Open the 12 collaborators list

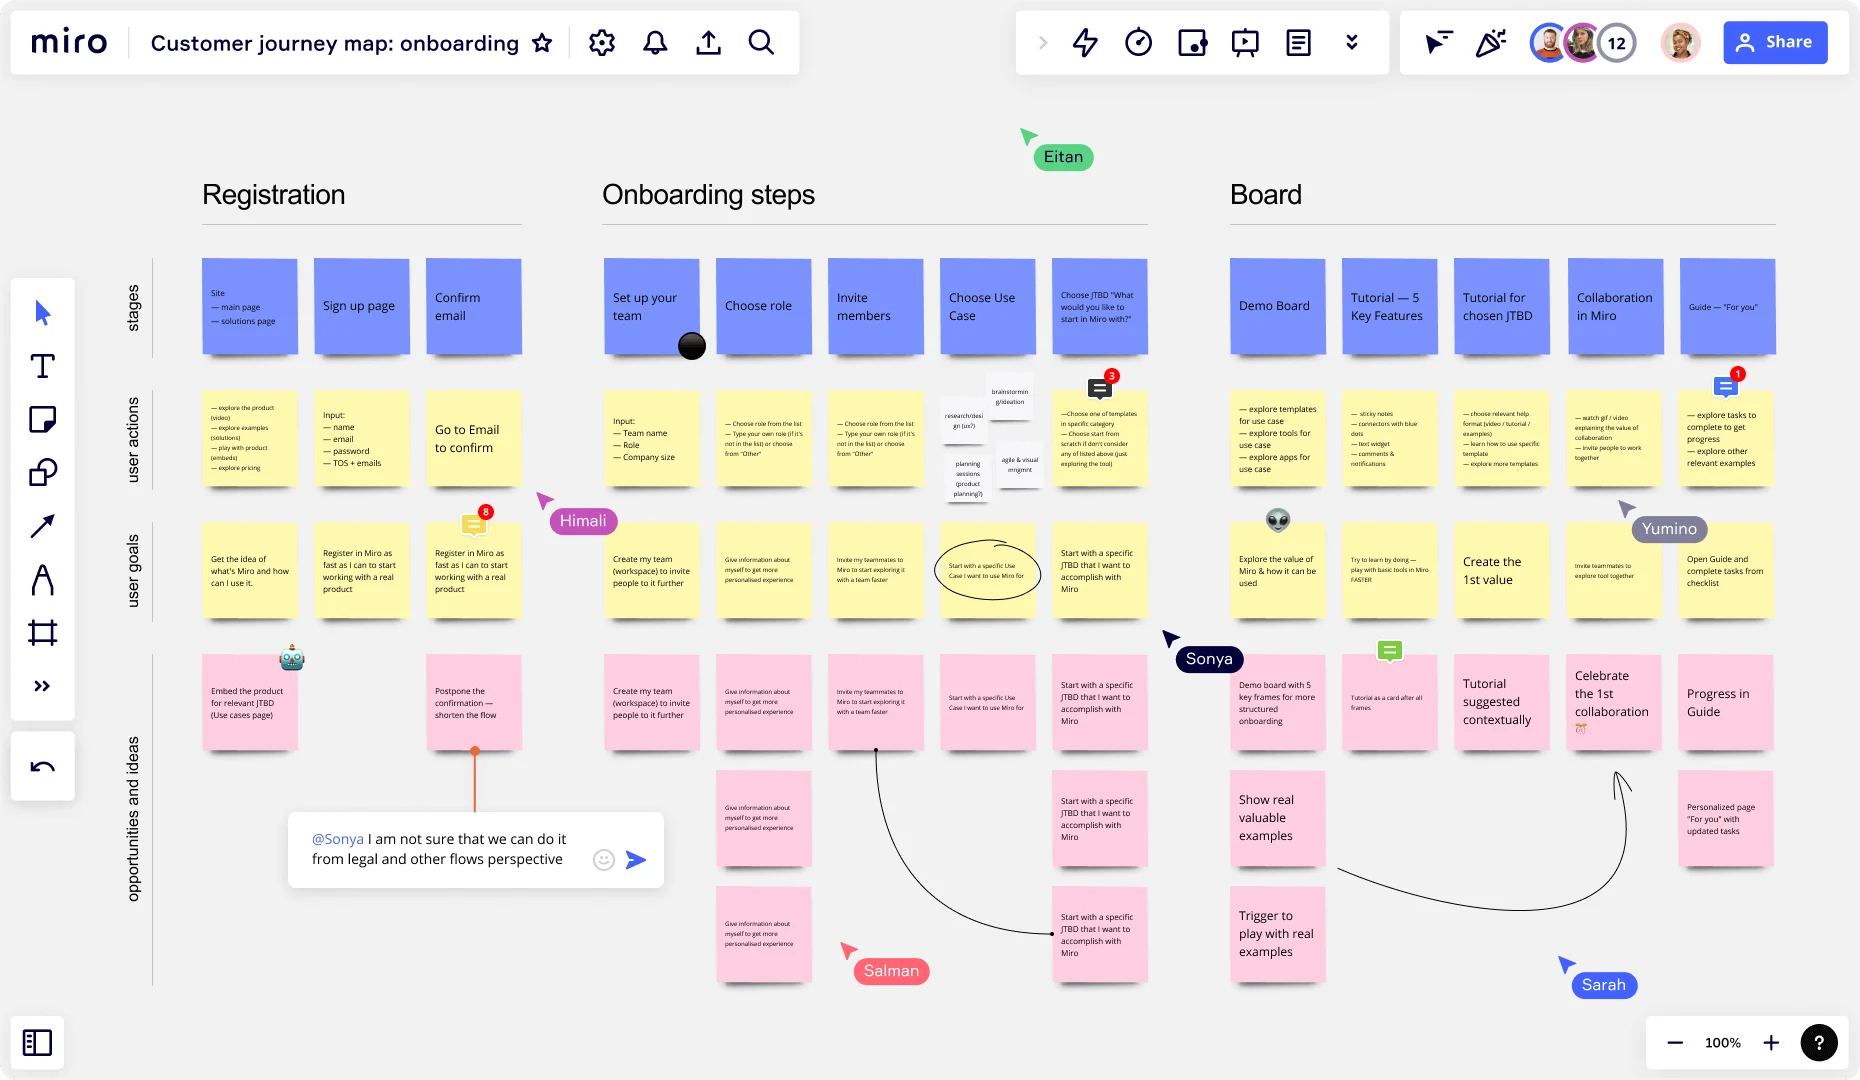pos(1616,43)
